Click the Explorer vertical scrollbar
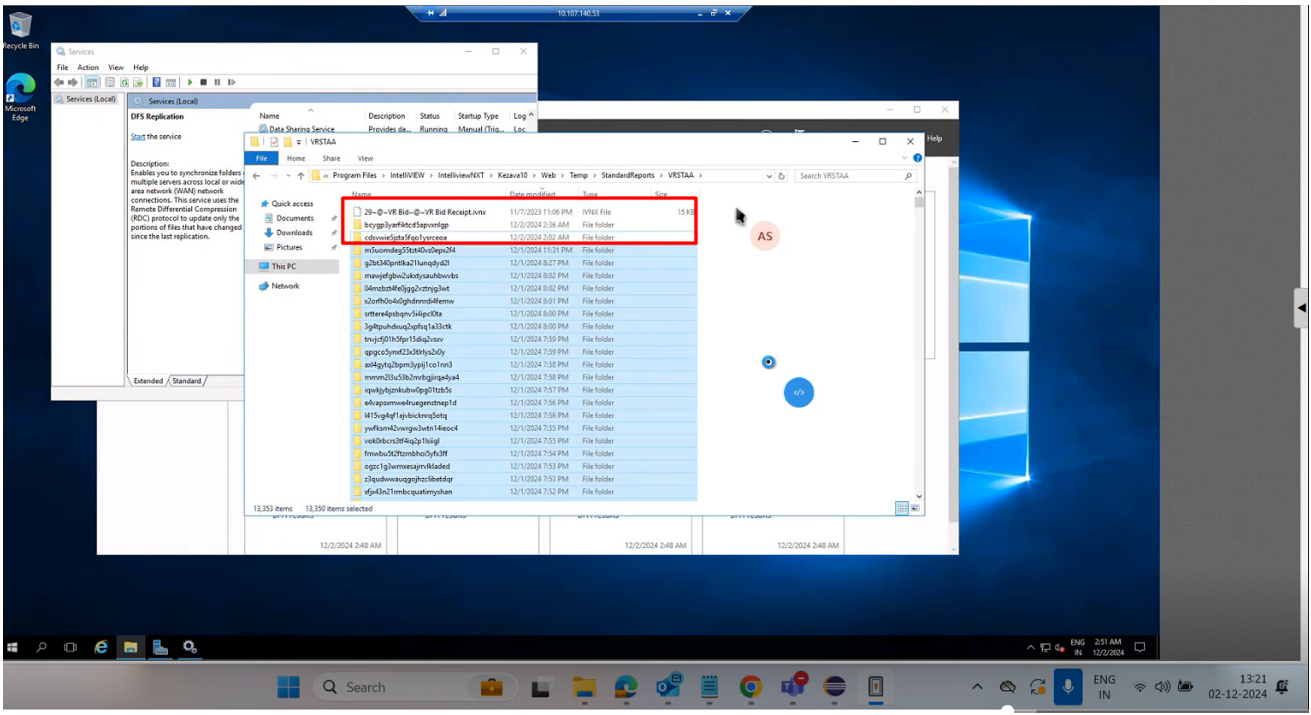Viewport: 1311px width, 715px height. click(x=919, y=345)
